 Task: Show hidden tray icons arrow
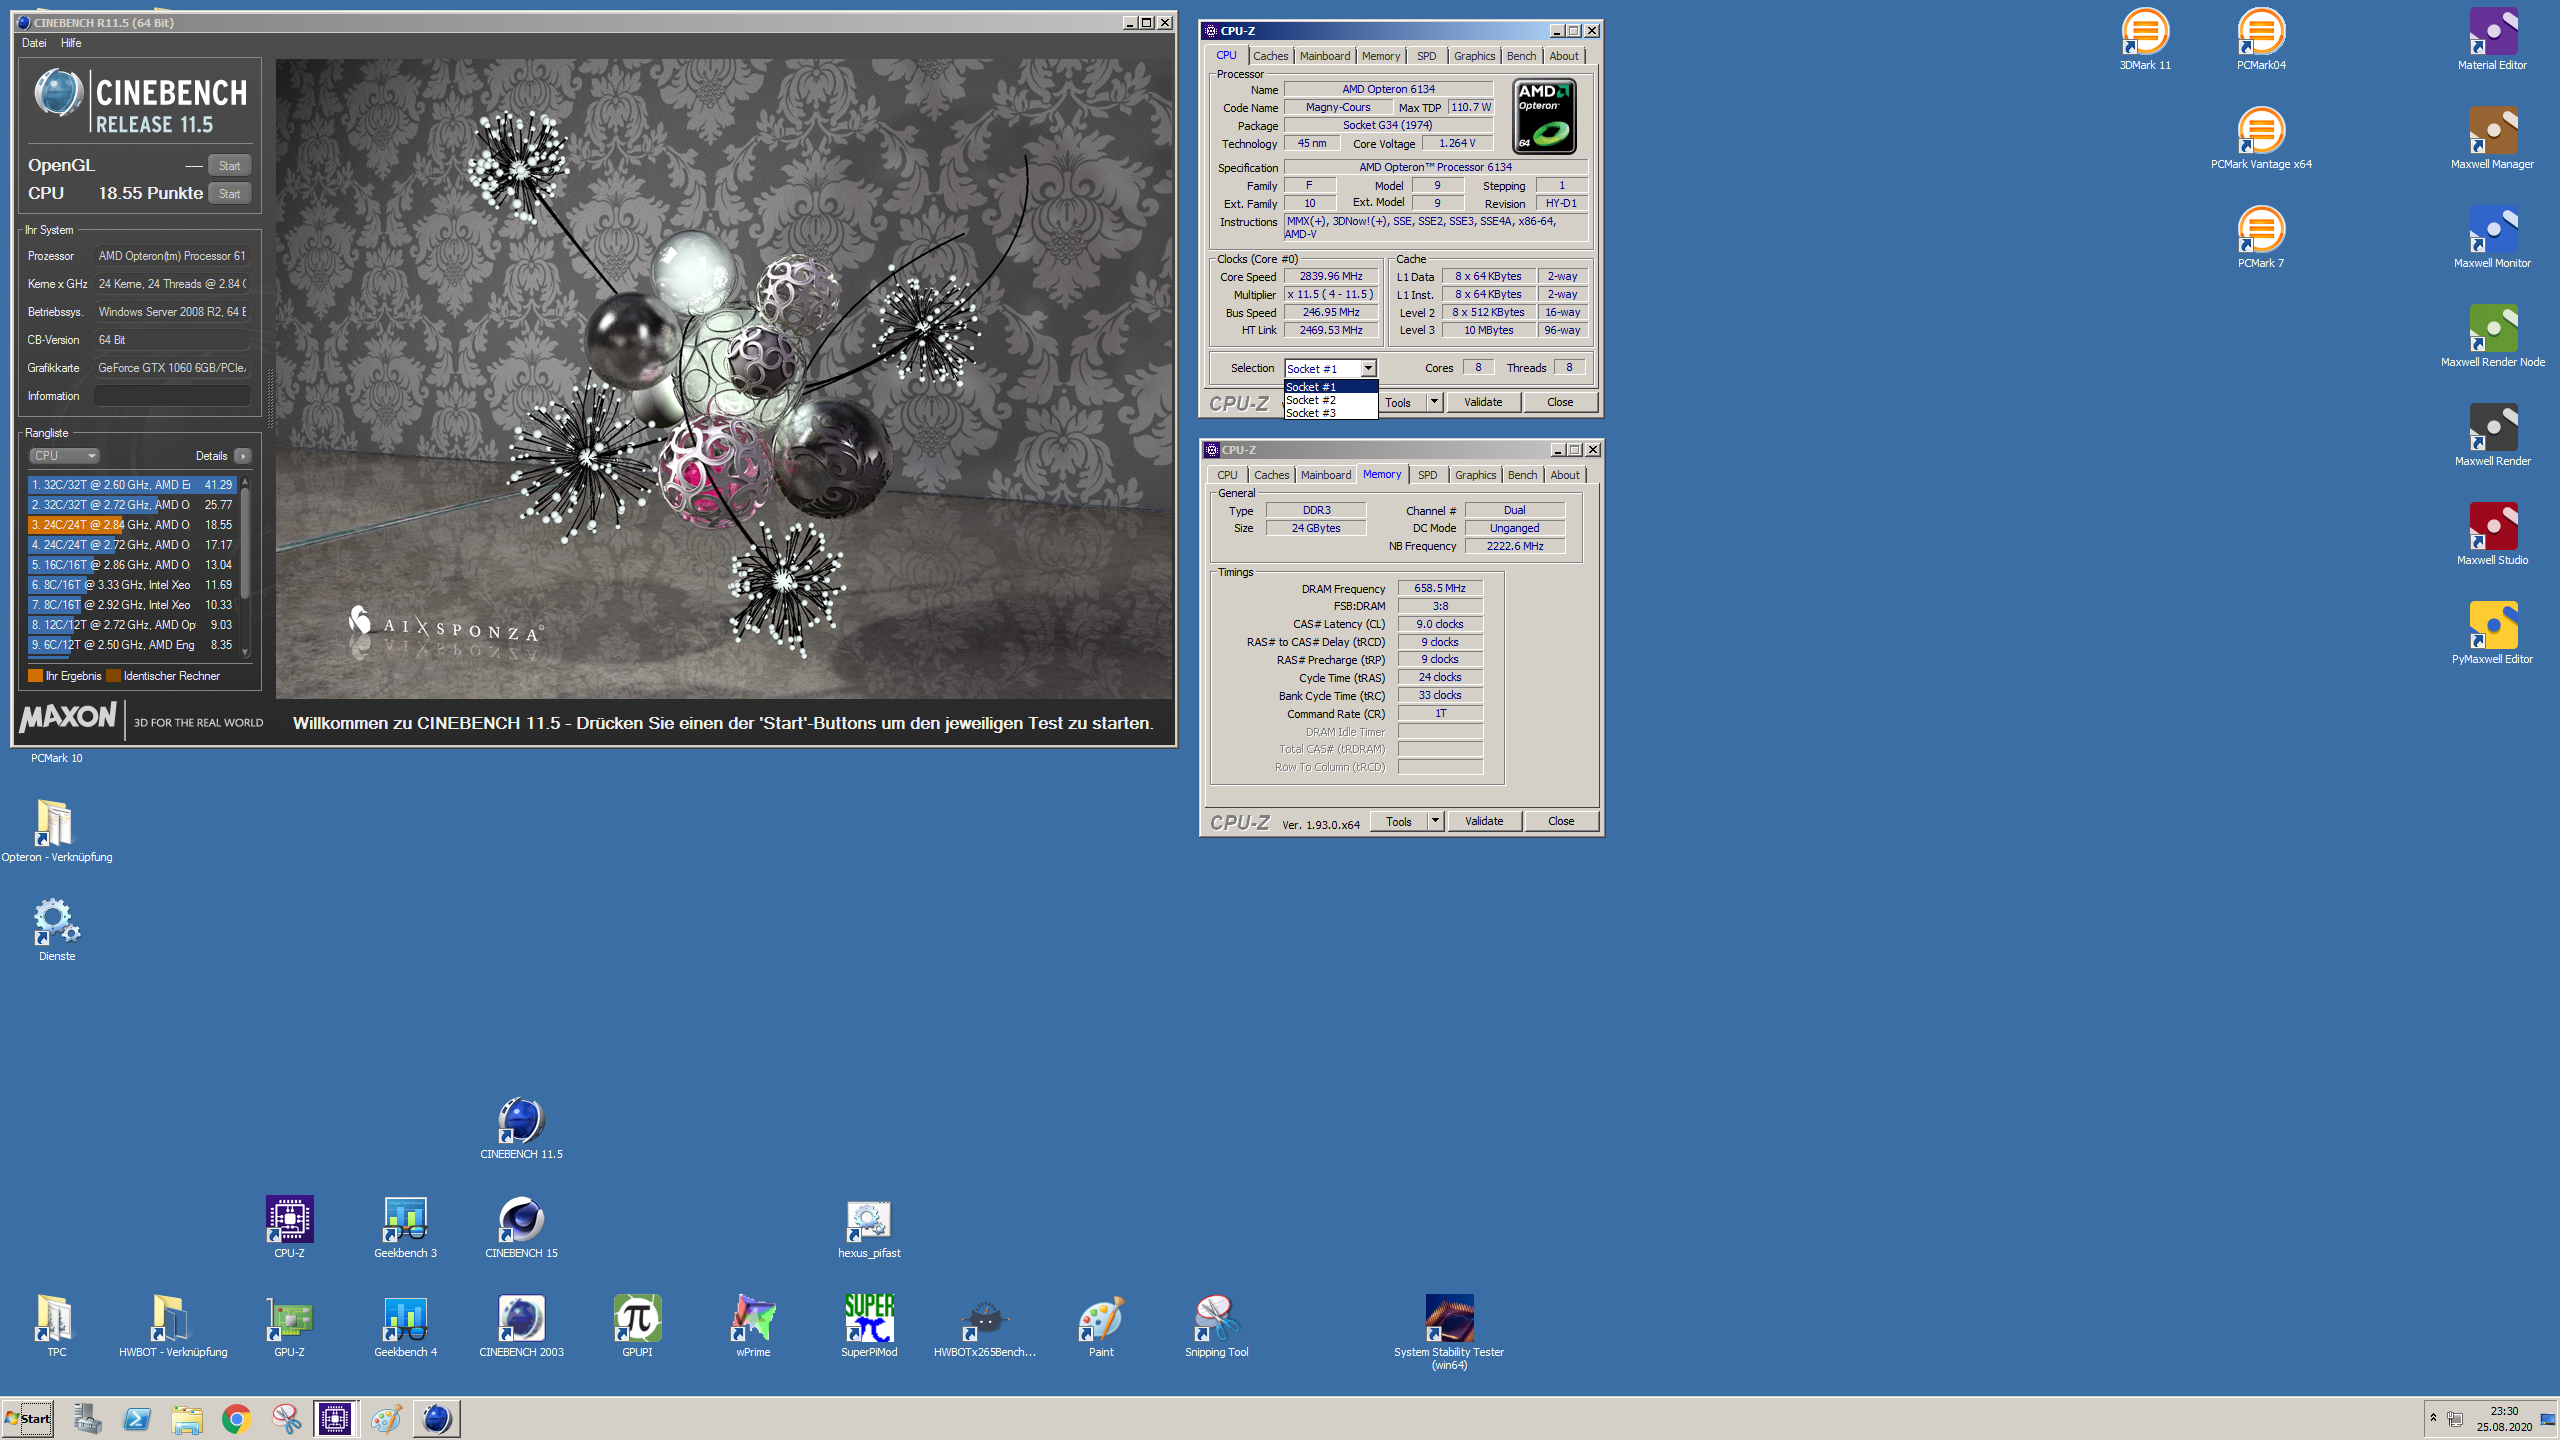pos(2433,1418)
